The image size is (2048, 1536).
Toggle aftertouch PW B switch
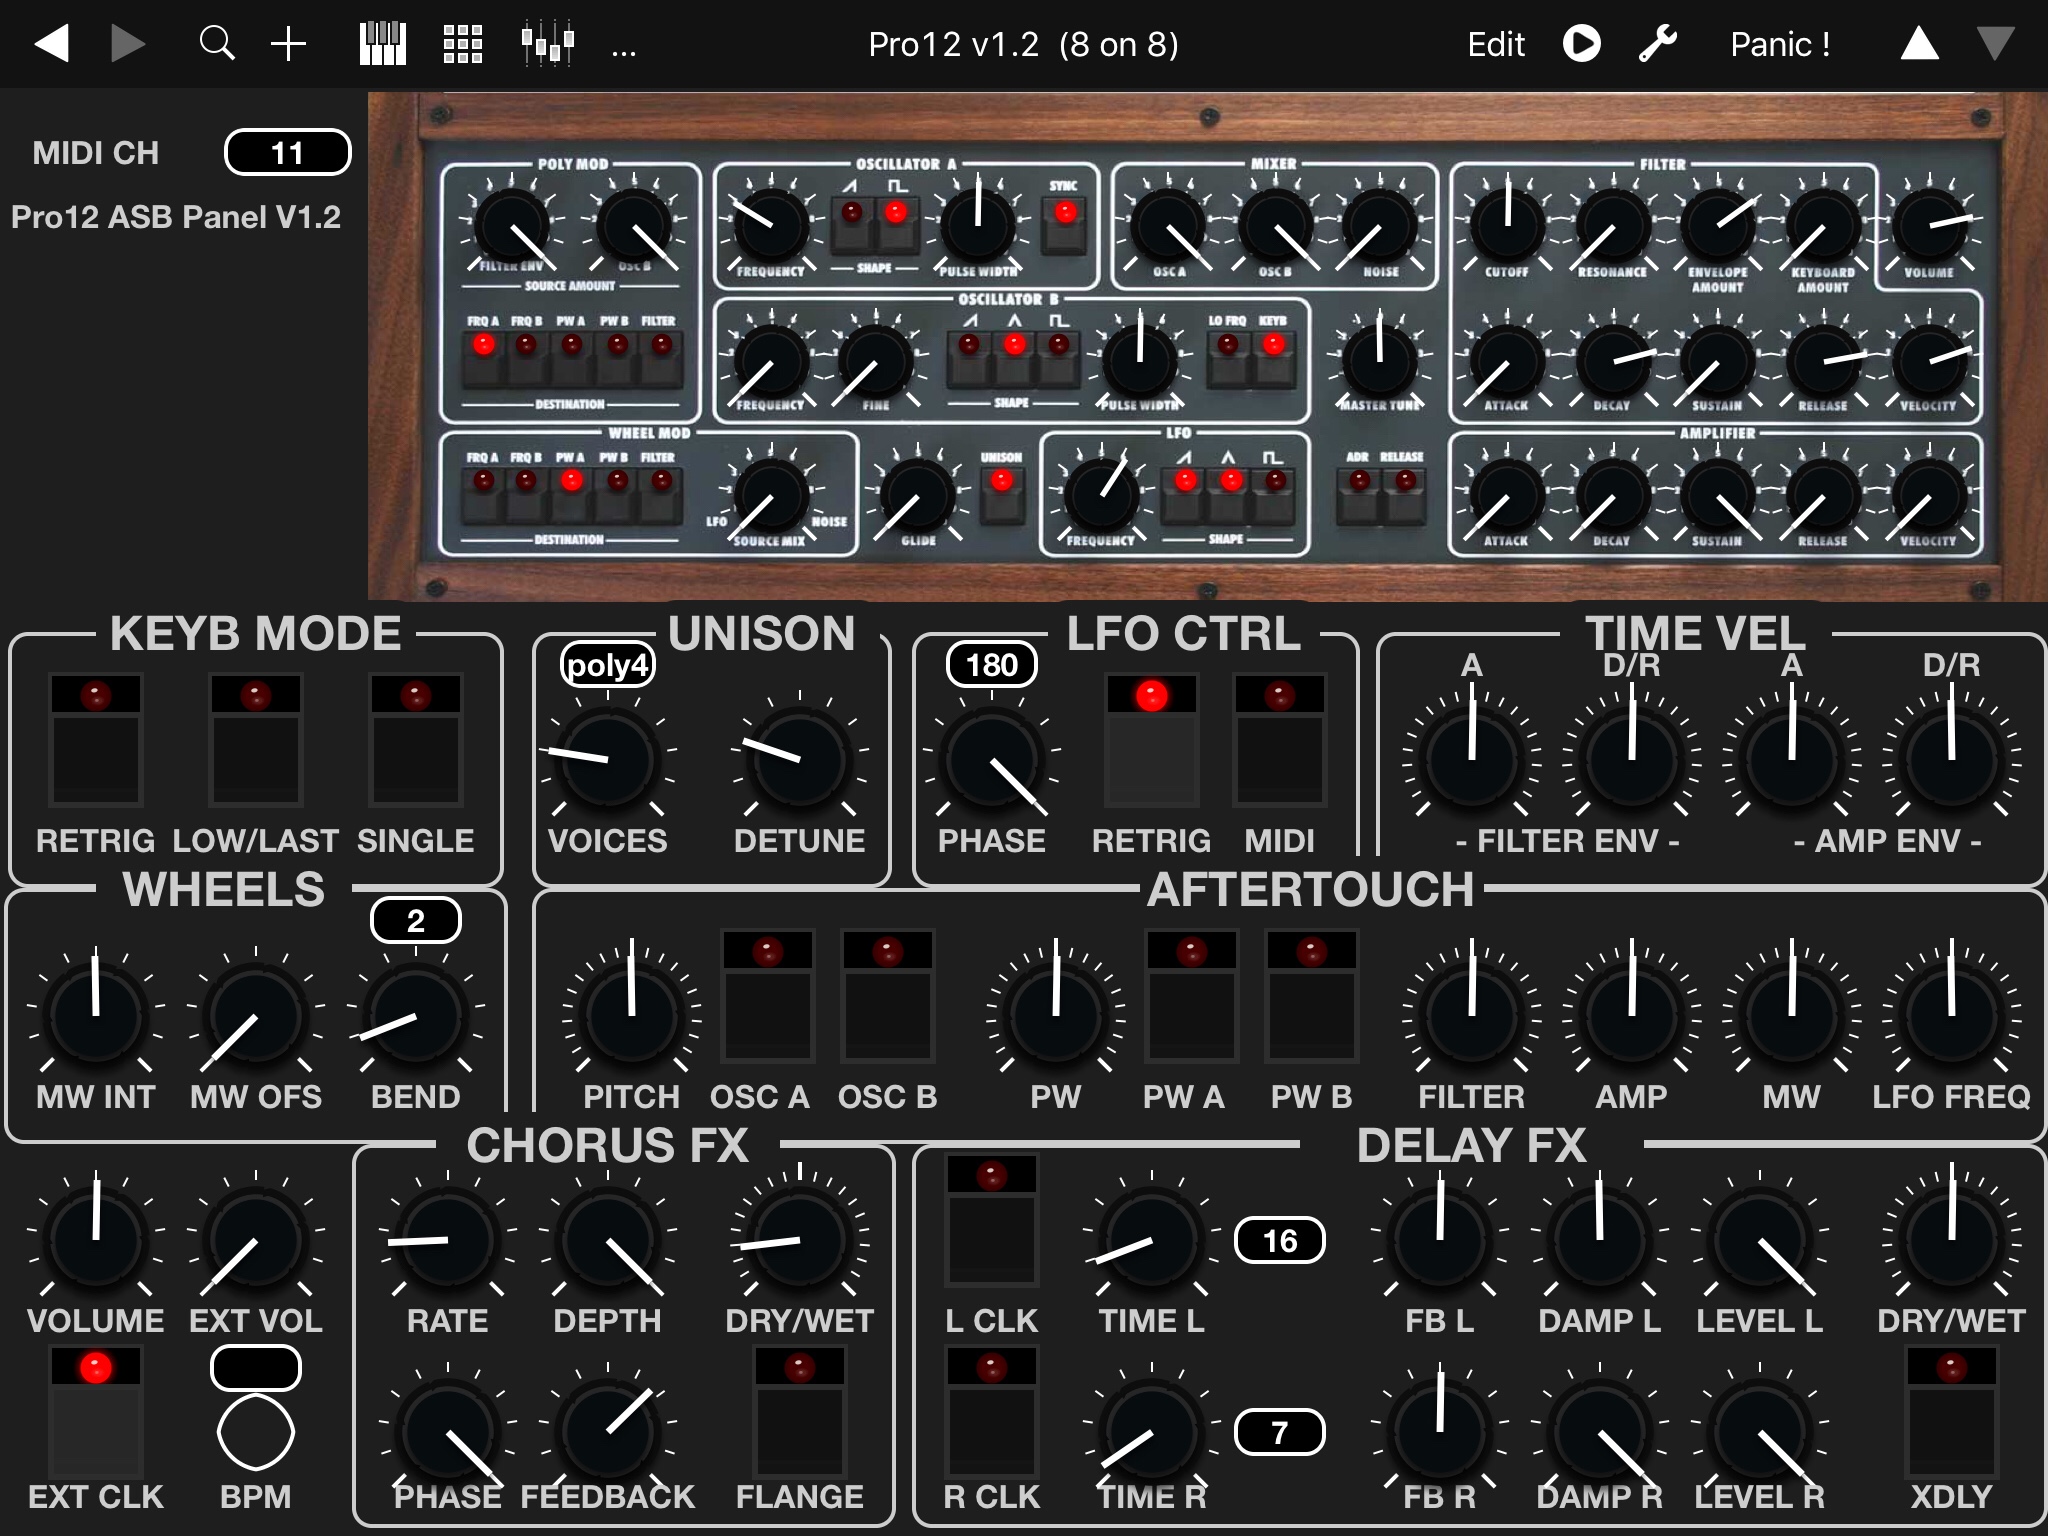tap(1312, 996)
